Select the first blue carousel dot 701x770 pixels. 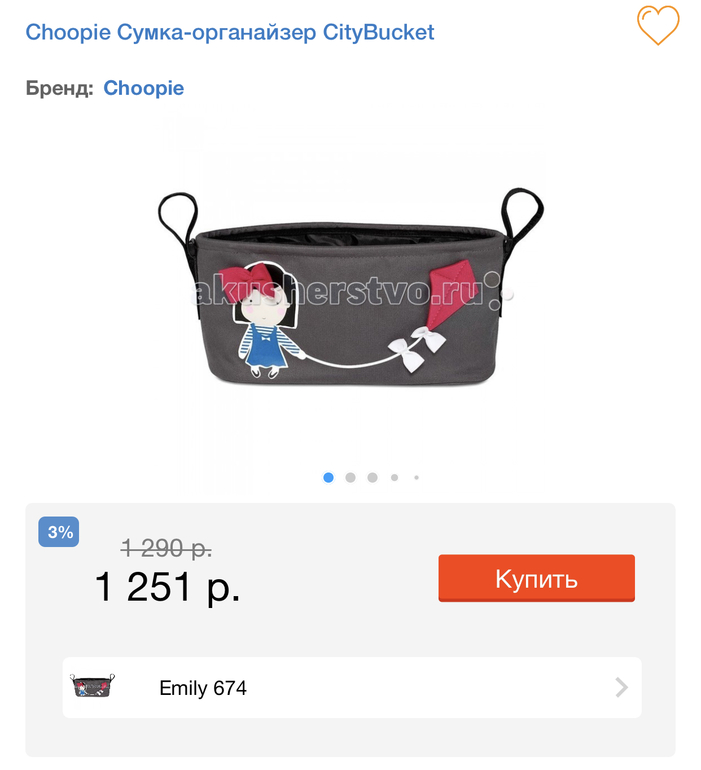(x=329, y=477)
